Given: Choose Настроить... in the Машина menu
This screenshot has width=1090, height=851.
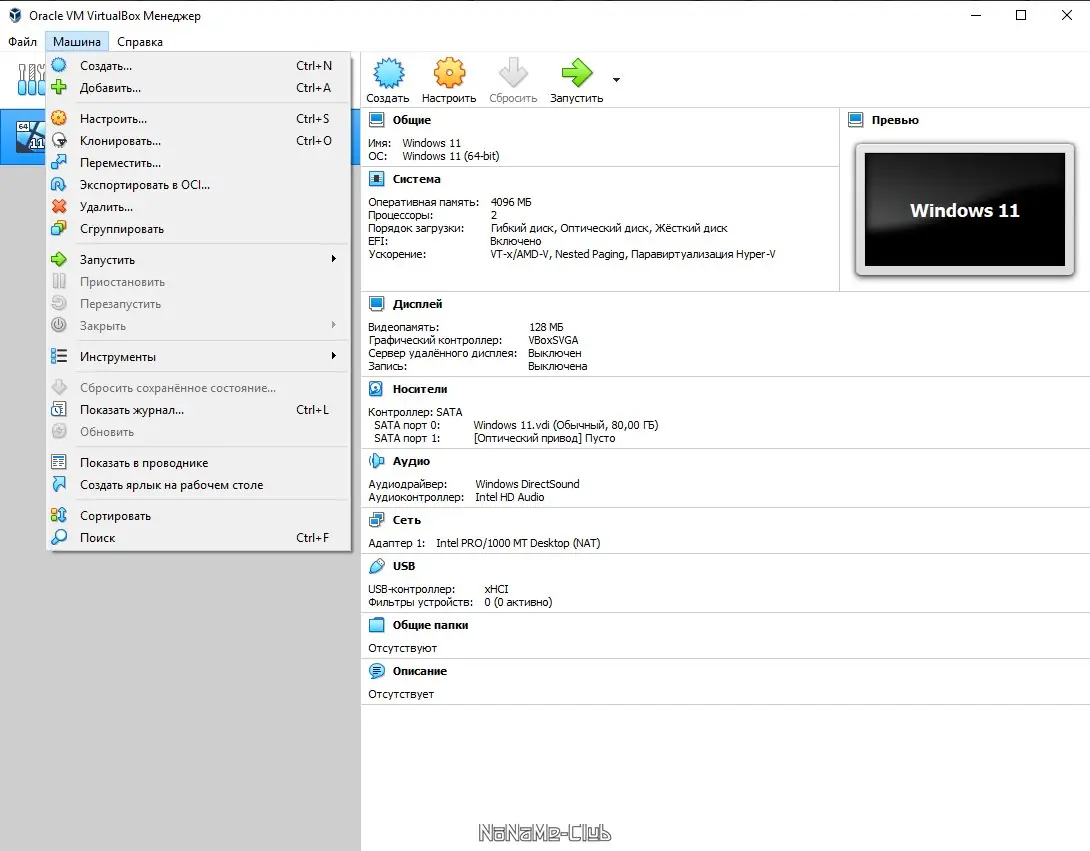Looking at the screenshot, I should pos(199,119).
